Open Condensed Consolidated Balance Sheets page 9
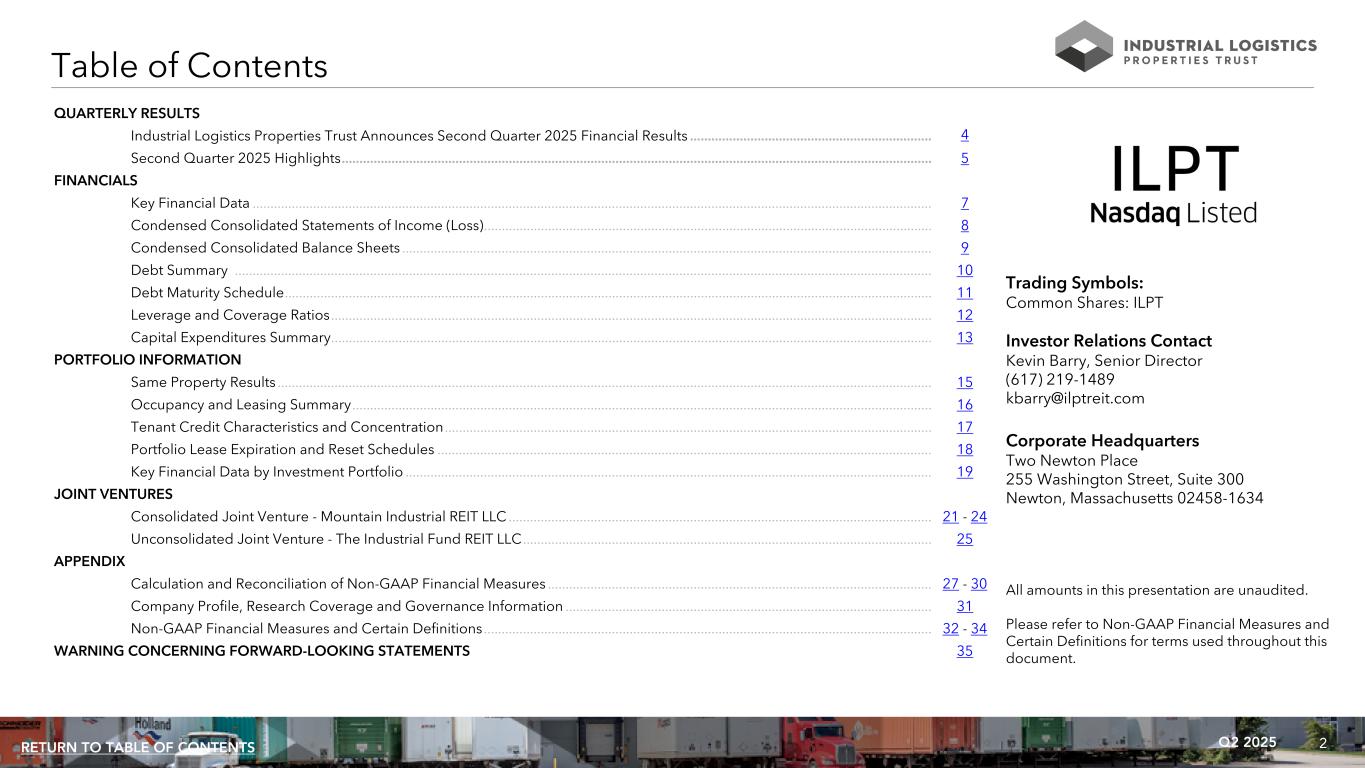This screenshot has height=768, width=1365. coord(964,248)
